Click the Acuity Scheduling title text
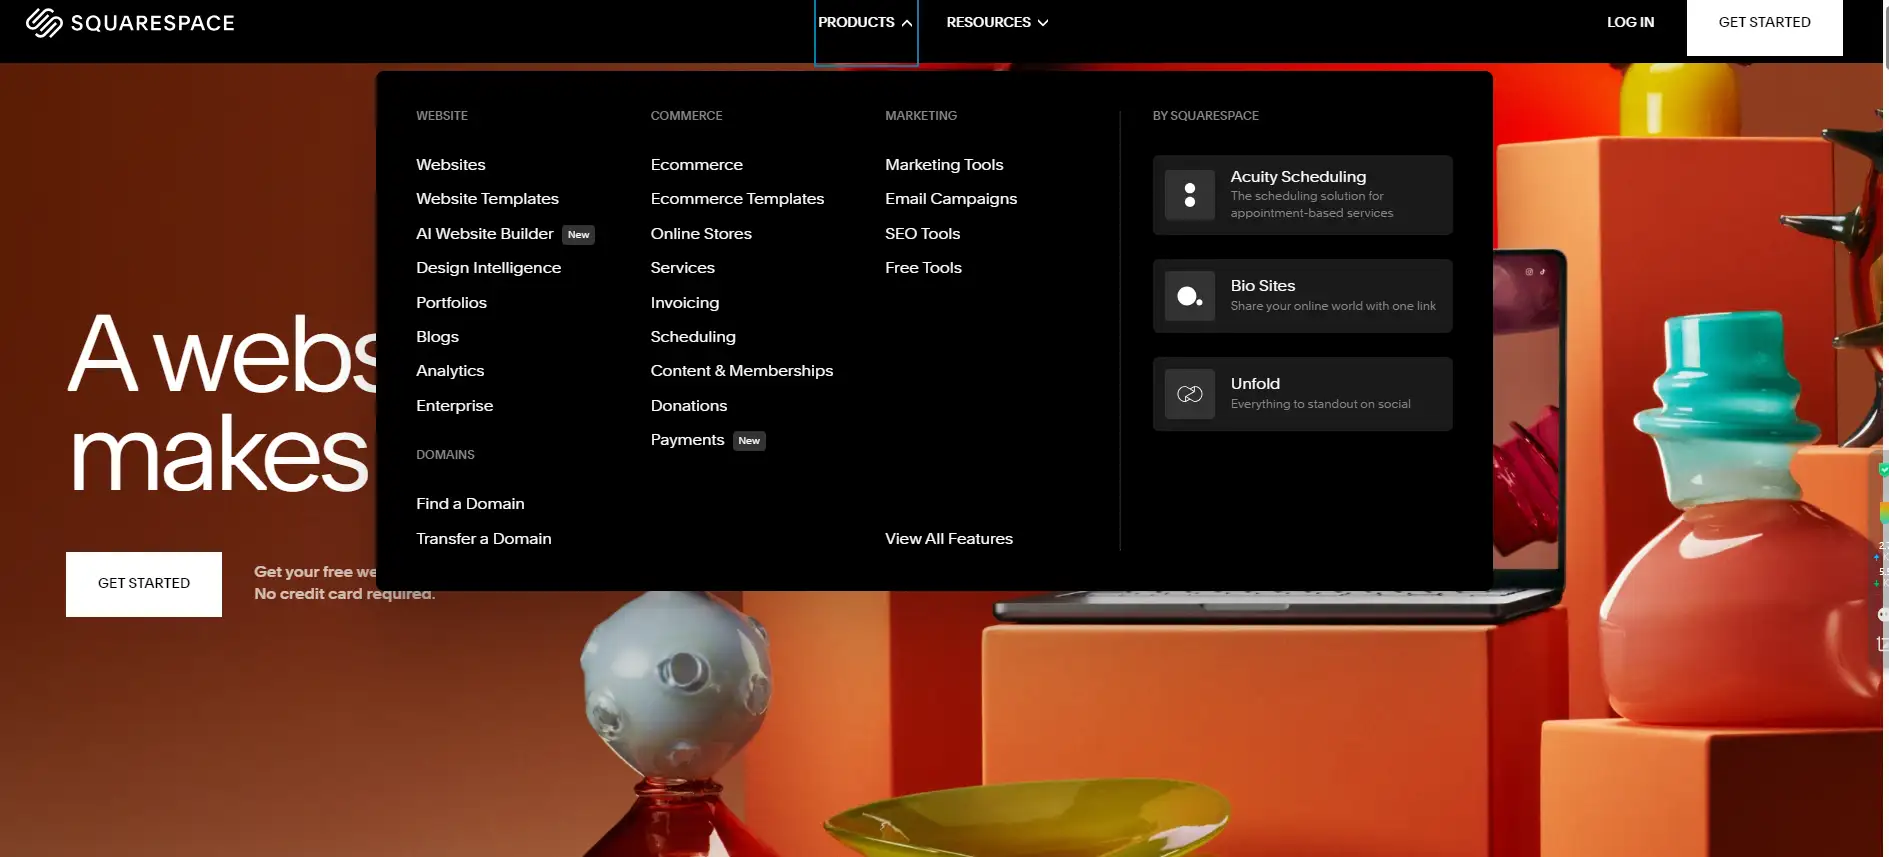 point(1298,177)
